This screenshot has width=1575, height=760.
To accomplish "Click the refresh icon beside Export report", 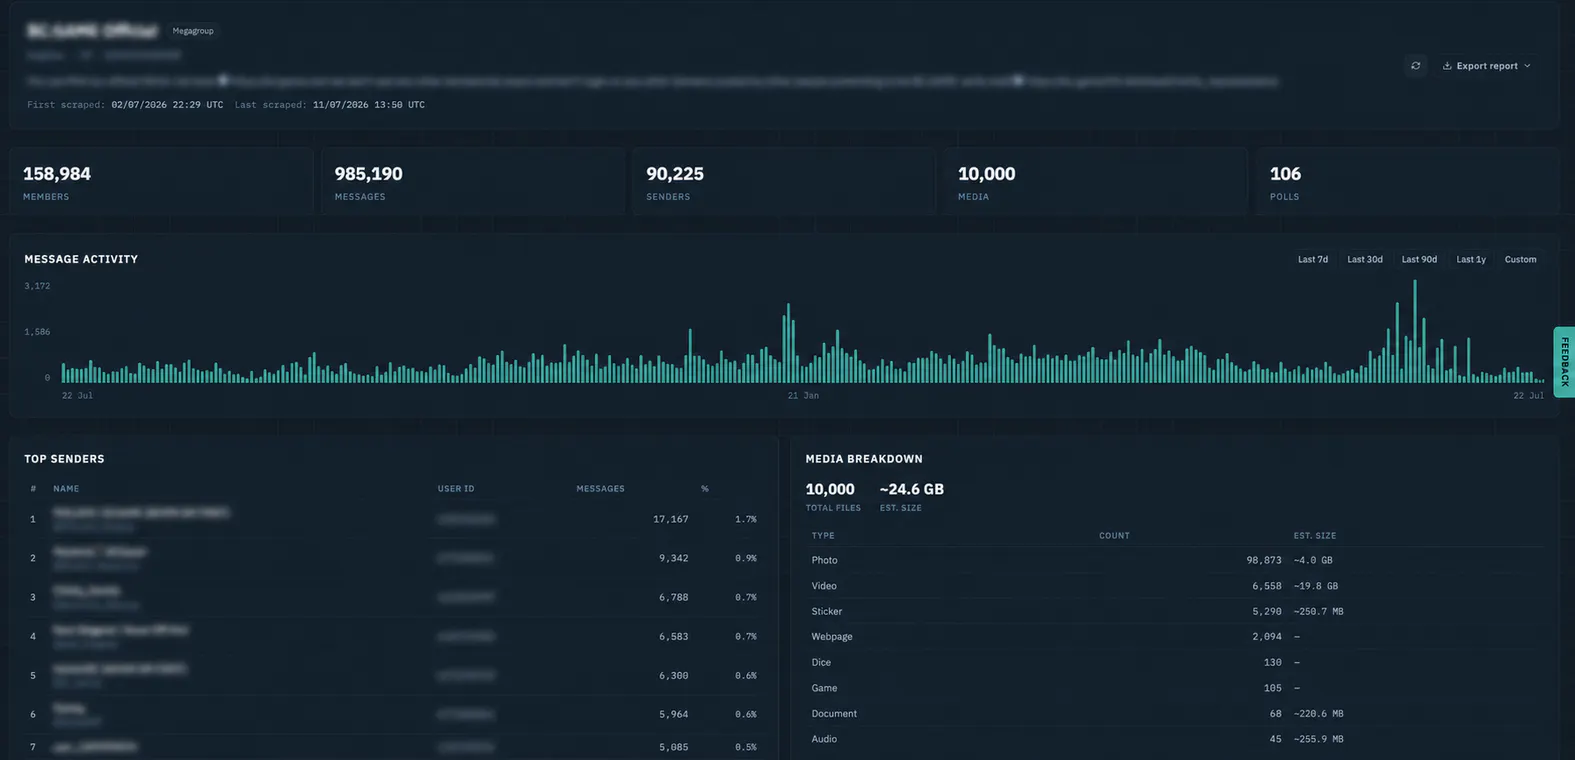I will coord(1415,66).
